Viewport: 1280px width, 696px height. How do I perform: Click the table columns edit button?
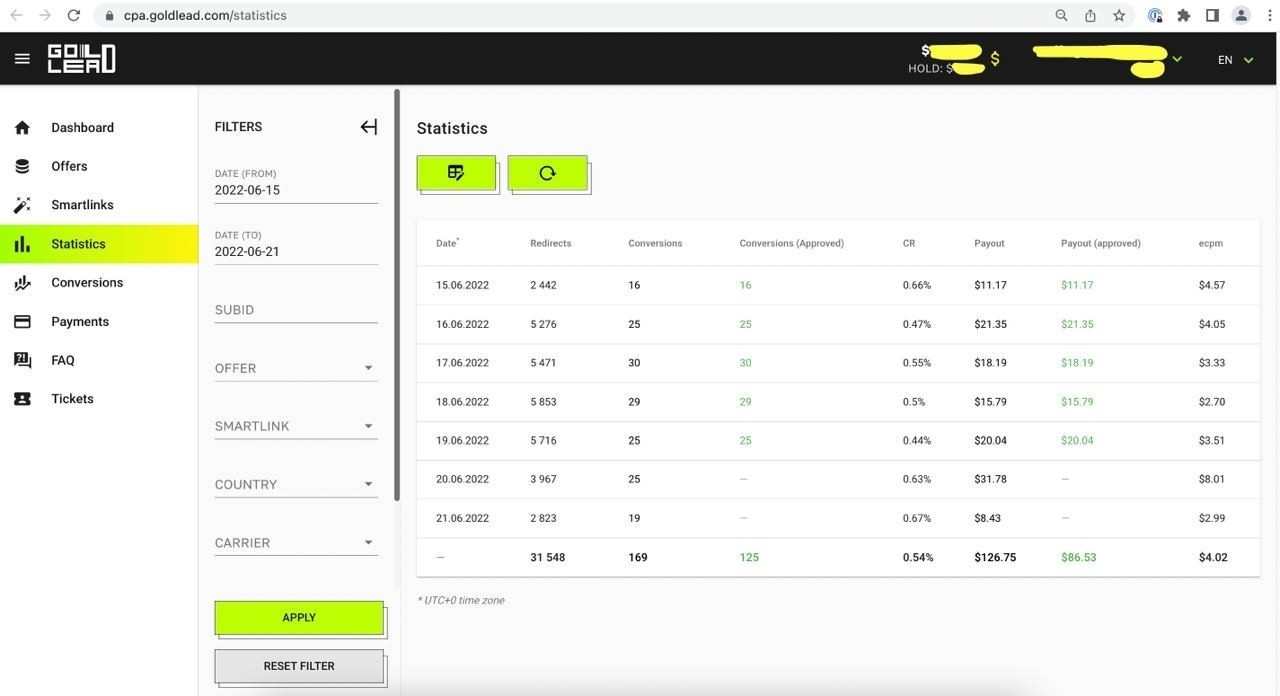point(456,173)
